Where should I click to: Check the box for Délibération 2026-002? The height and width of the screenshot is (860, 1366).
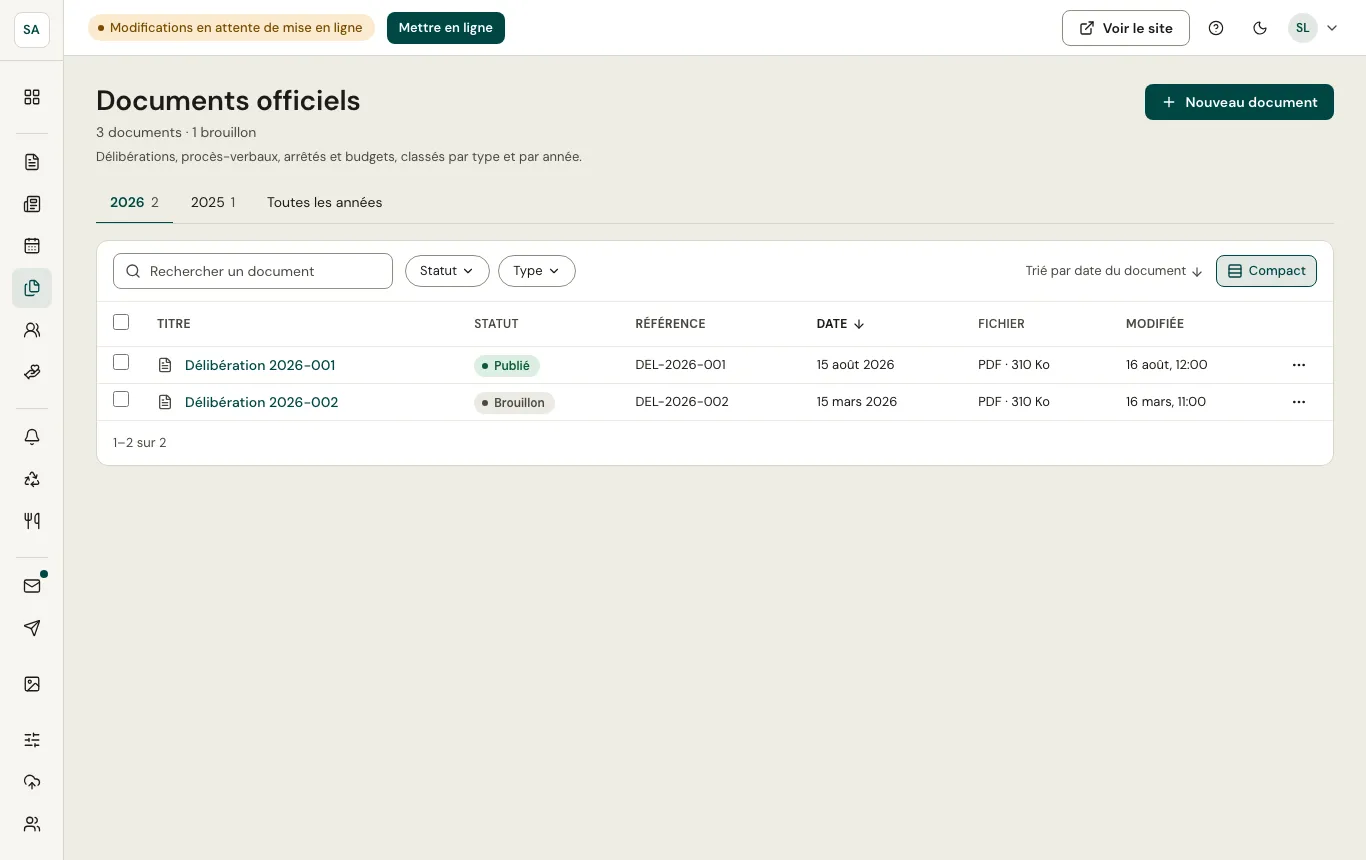[121, 399]
